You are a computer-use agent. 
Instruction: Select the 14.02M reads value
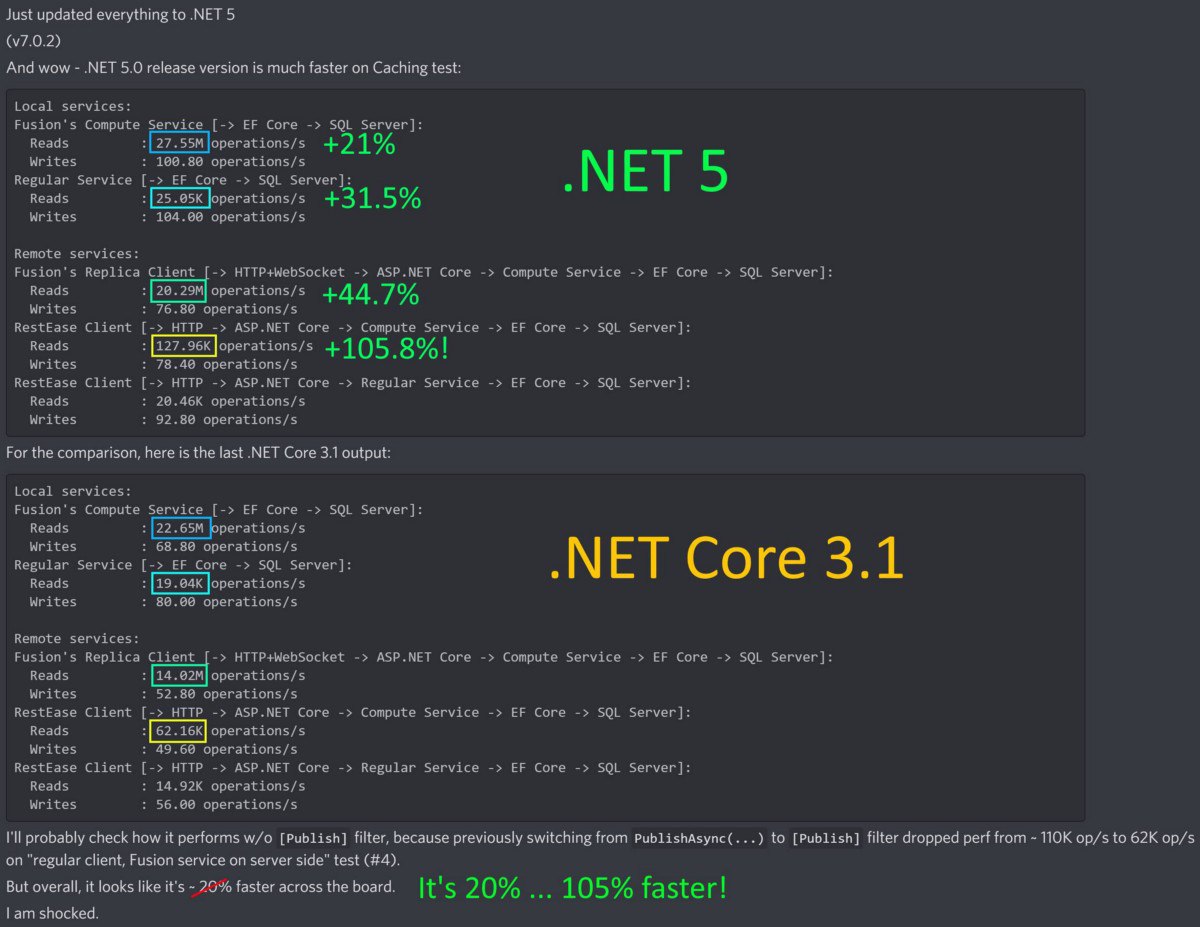coord(180,676)
